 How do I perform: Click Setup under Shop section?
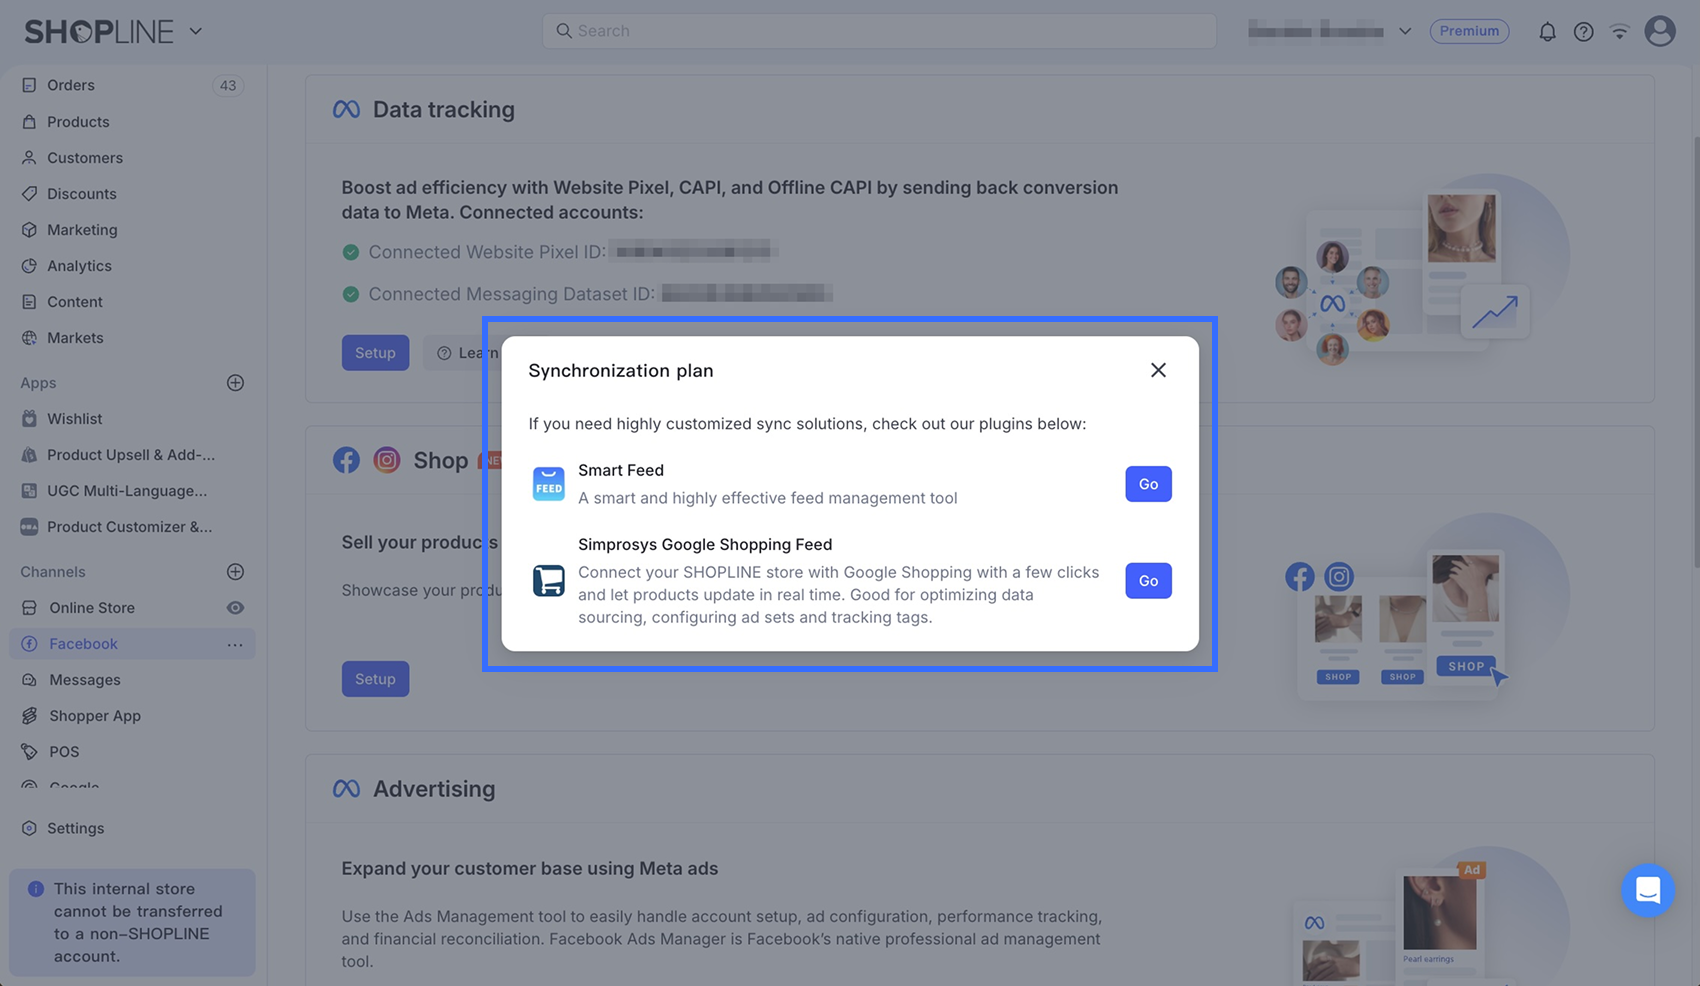375,679
